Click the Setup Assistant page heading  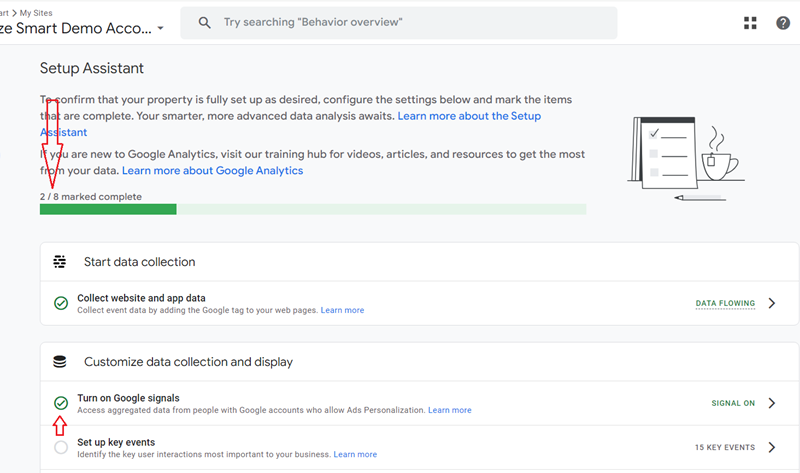tap(92, 68)
